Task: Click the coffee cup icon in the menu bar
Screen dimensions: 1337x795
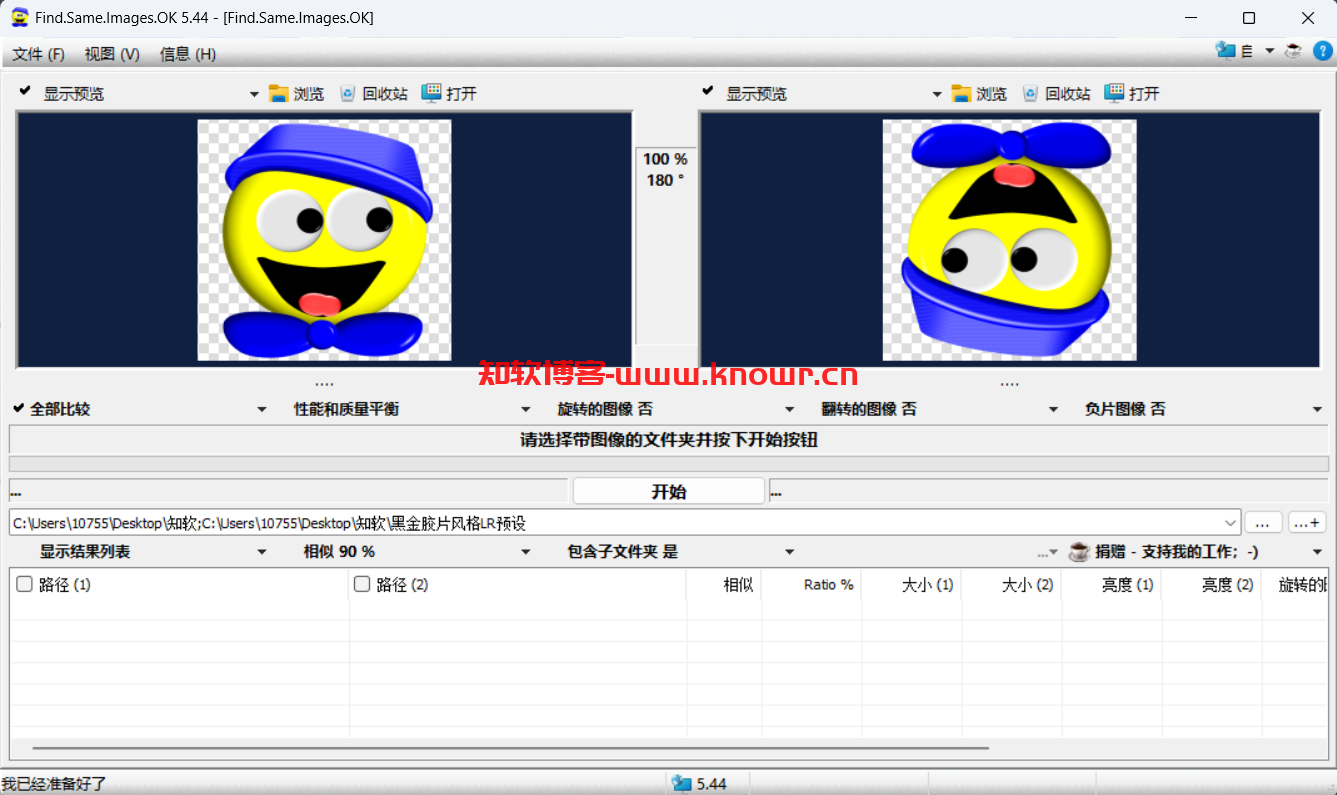Action: tap(1294, 50)
